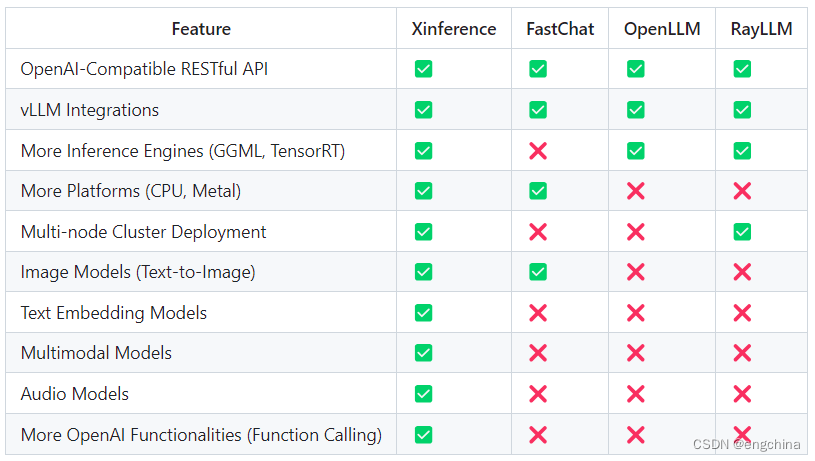Select the "OpenAI-Compatible RESTful API" feature text
815x461 pixels.
click(x=144, y=69)
